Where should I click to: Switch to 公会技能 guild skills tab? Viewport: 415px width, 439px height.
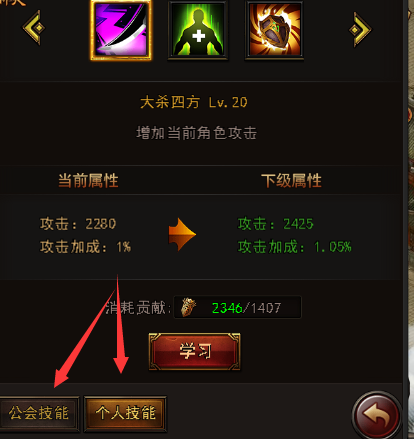point(39,413)
